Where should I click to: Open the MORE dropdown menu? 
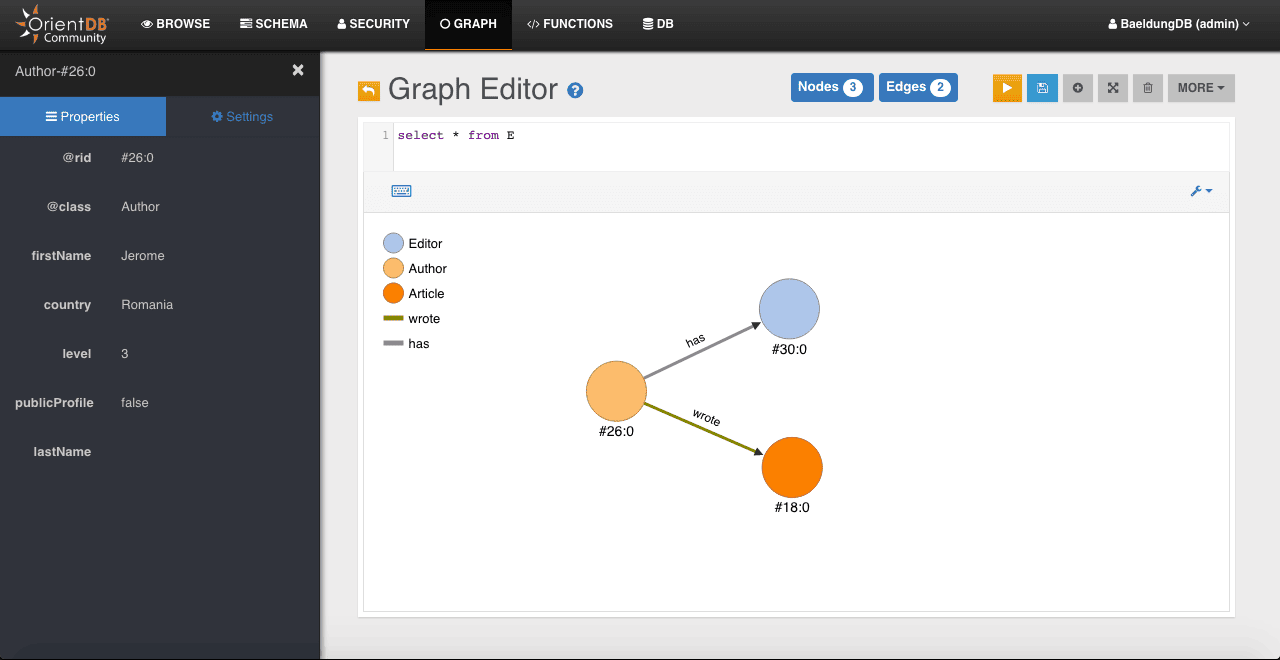pyautogui.click(x=1200, y=88)
